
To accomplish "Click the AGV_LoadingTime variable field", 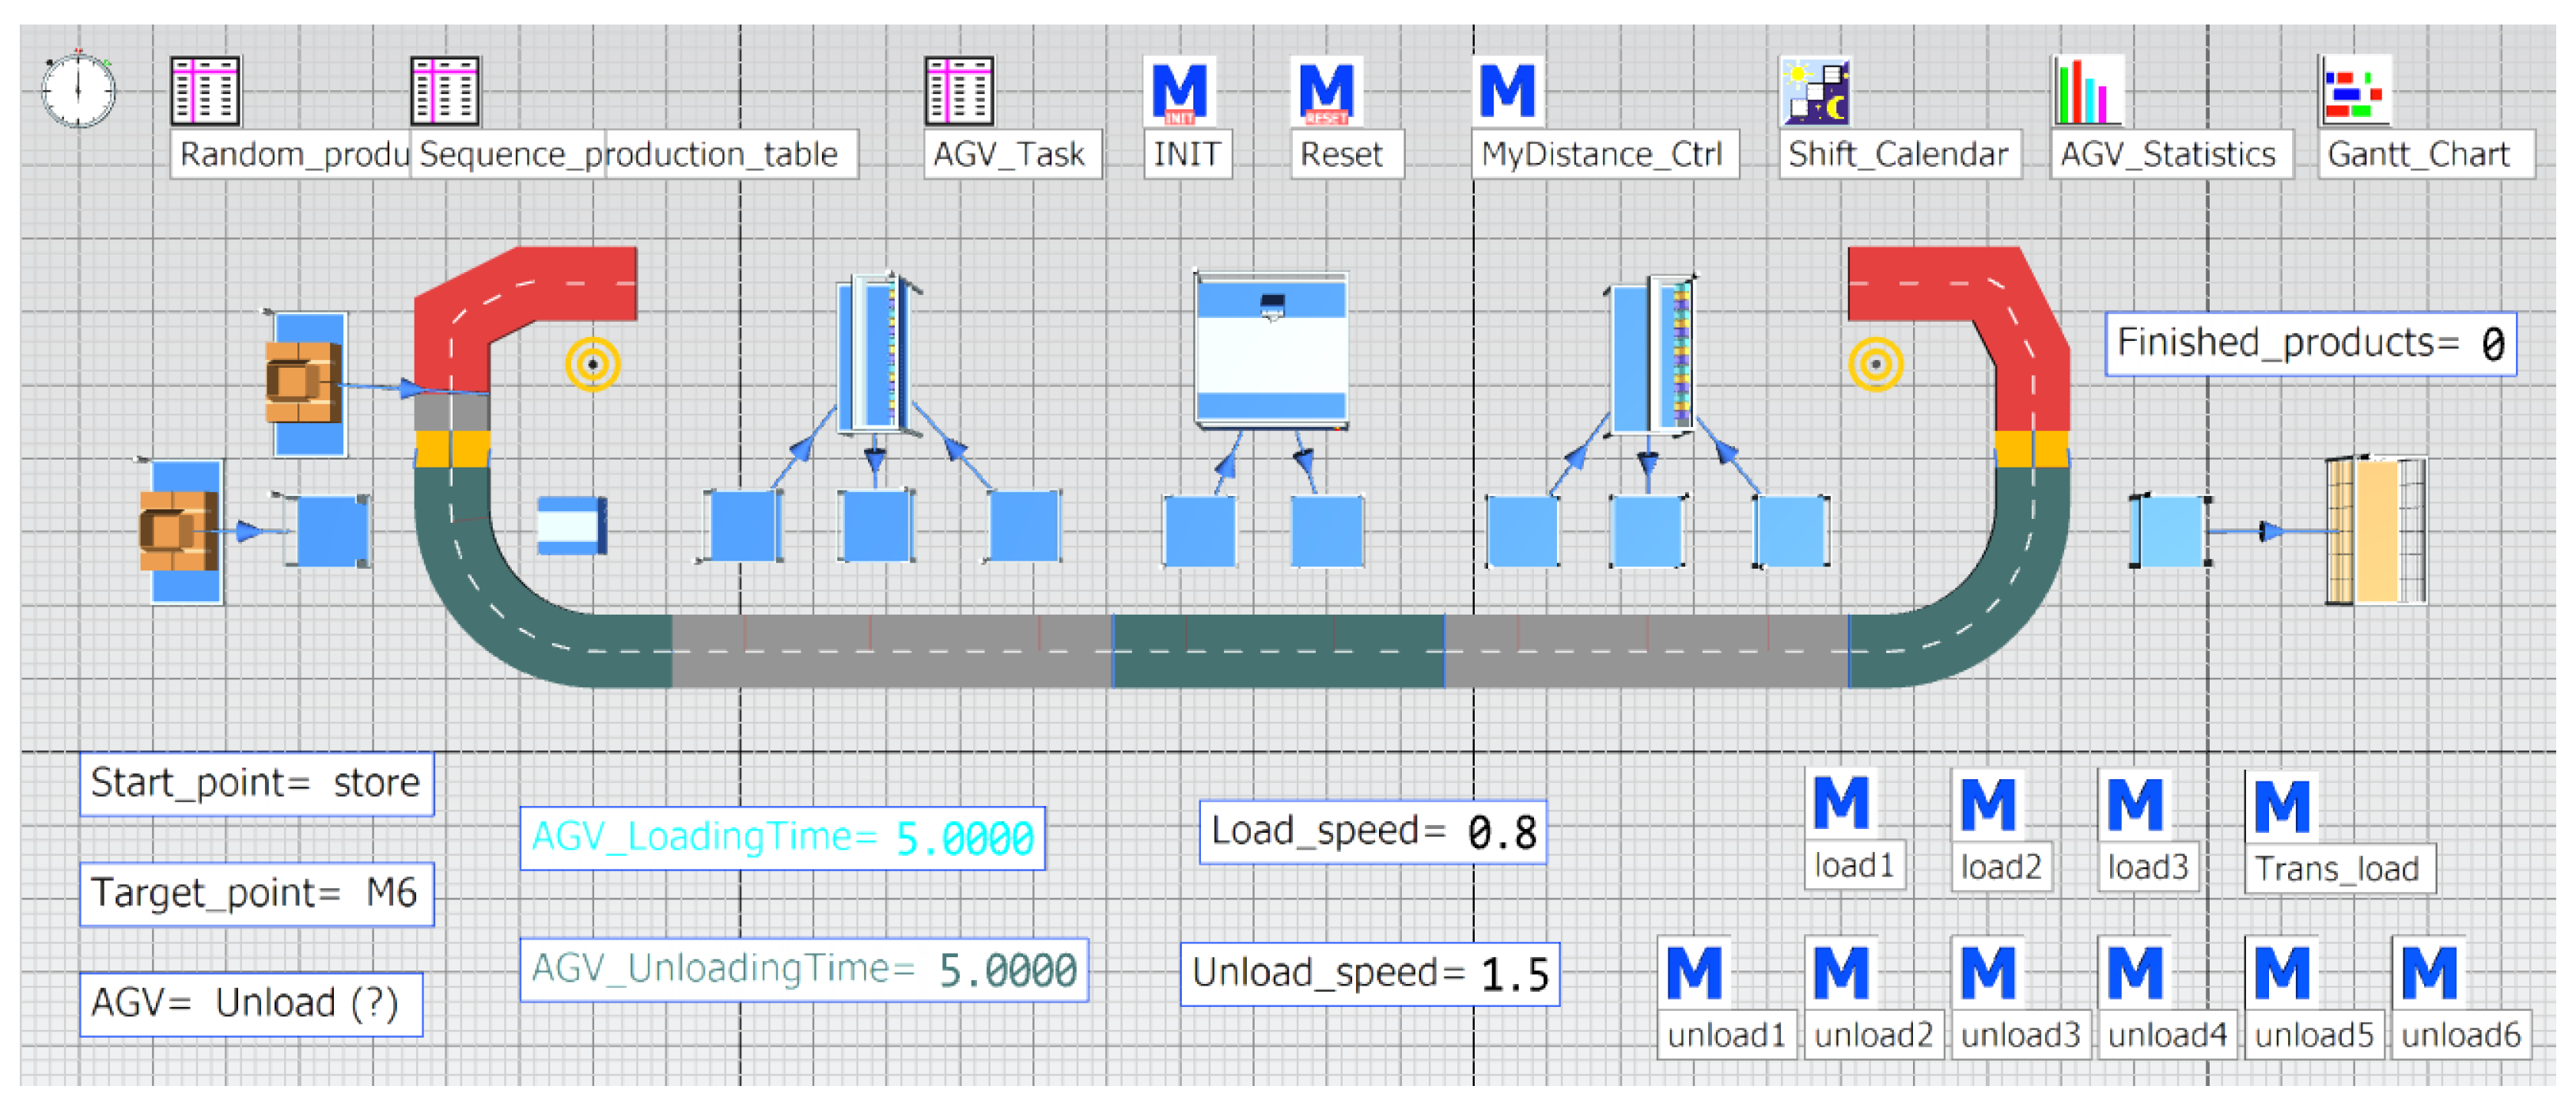I will pyautogui.click(x=782, y=838).
